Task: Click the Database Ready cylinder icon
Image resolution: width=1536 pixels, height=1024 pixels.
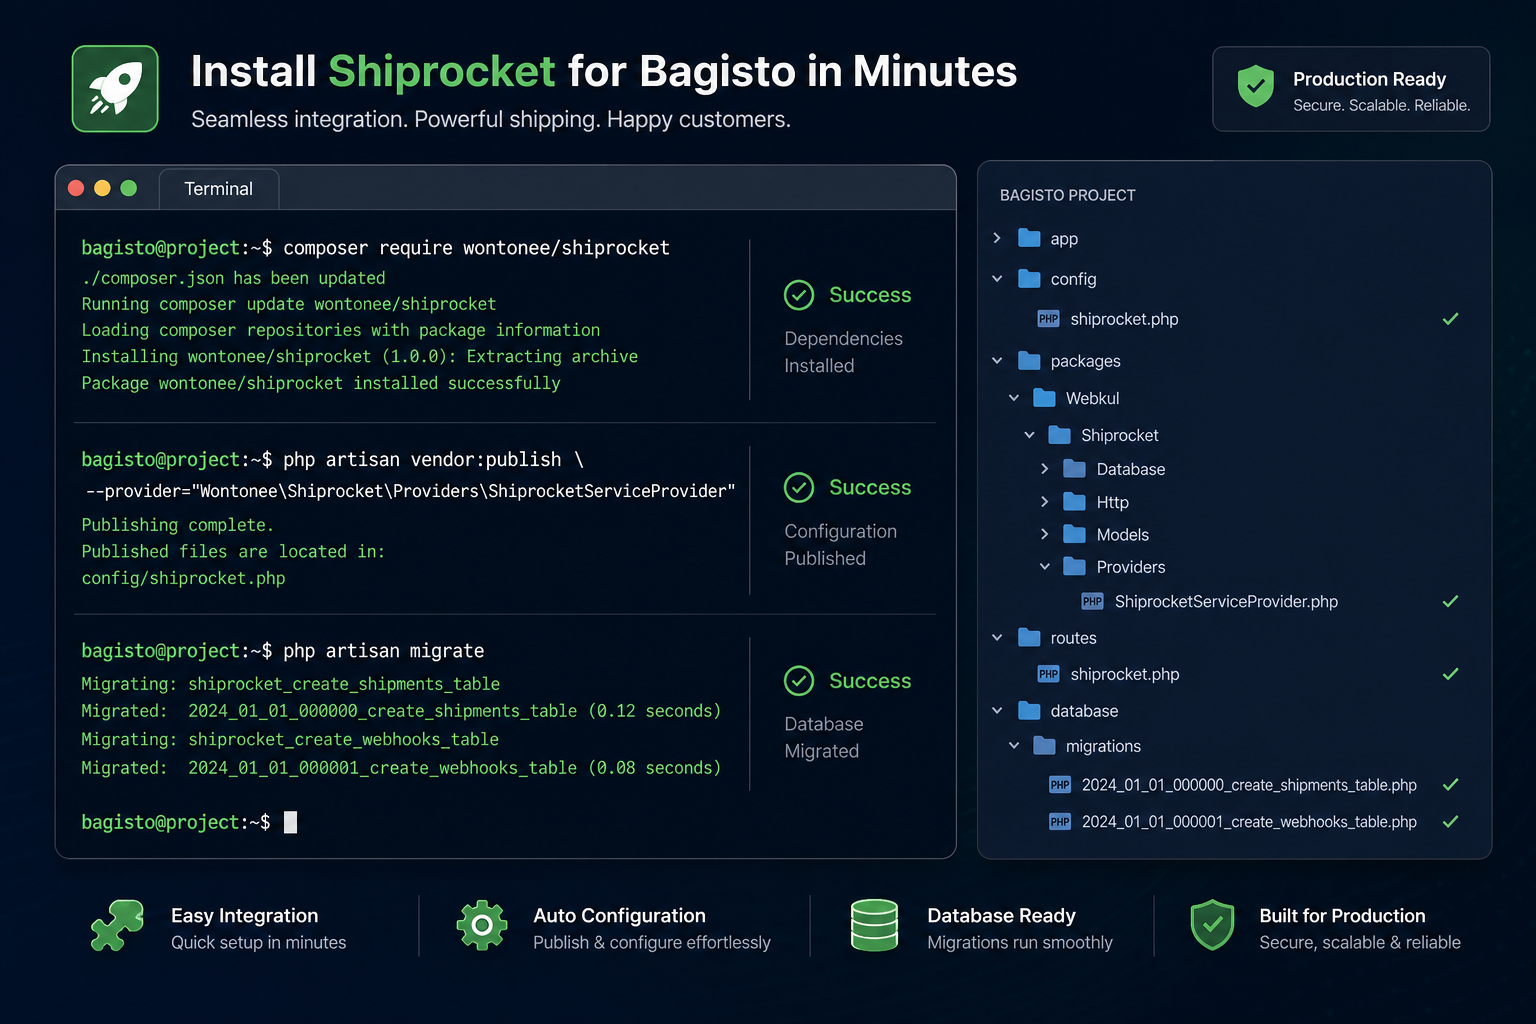Action: pos(874,925)
